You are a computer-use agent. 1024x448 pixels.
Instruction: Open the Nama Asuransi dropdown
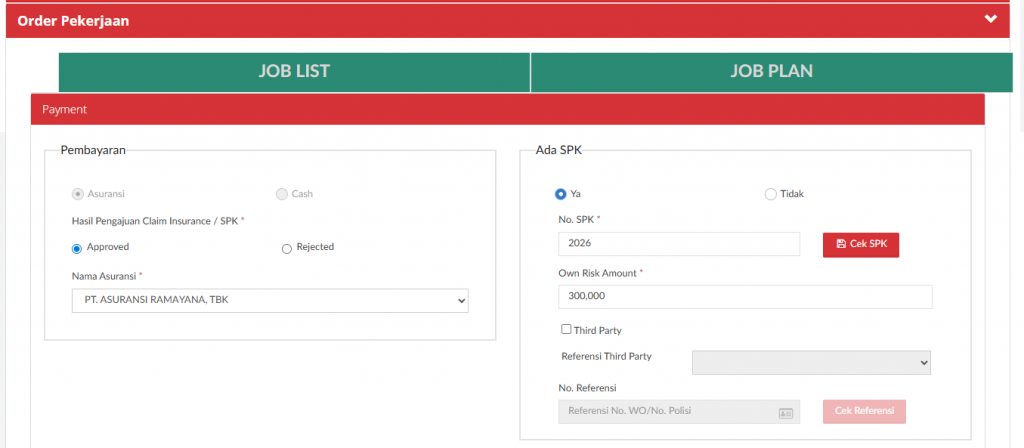coord(270,301)
